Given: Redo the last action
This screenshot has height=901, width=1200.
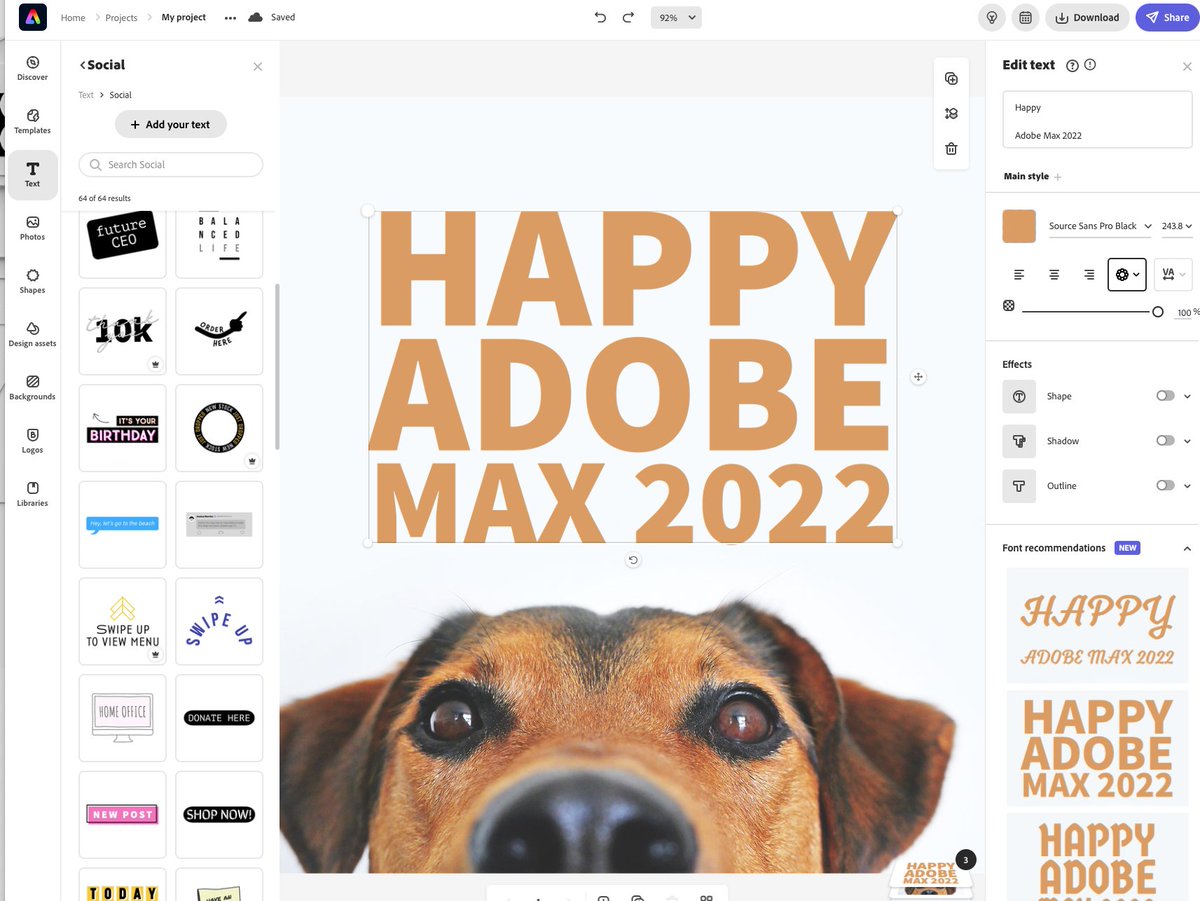Looking at the screenshot, I should [x=628, y=17].
